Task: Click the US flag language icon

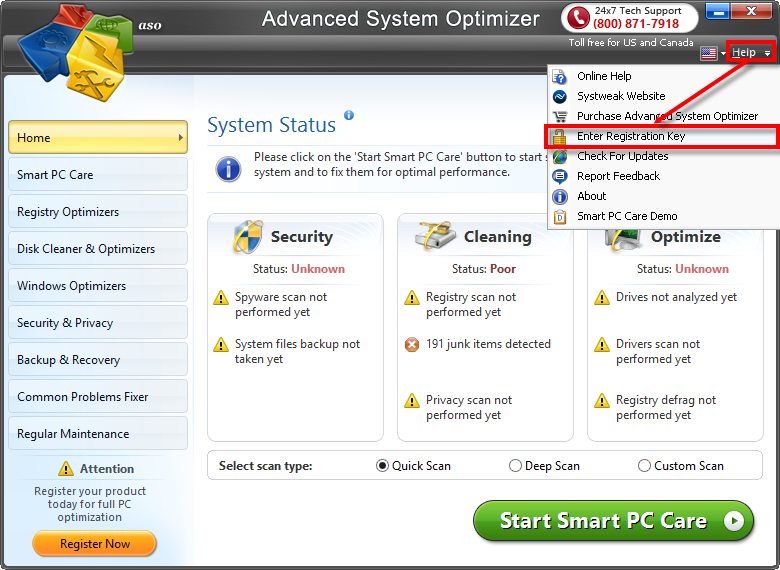Action: (708, 53)
